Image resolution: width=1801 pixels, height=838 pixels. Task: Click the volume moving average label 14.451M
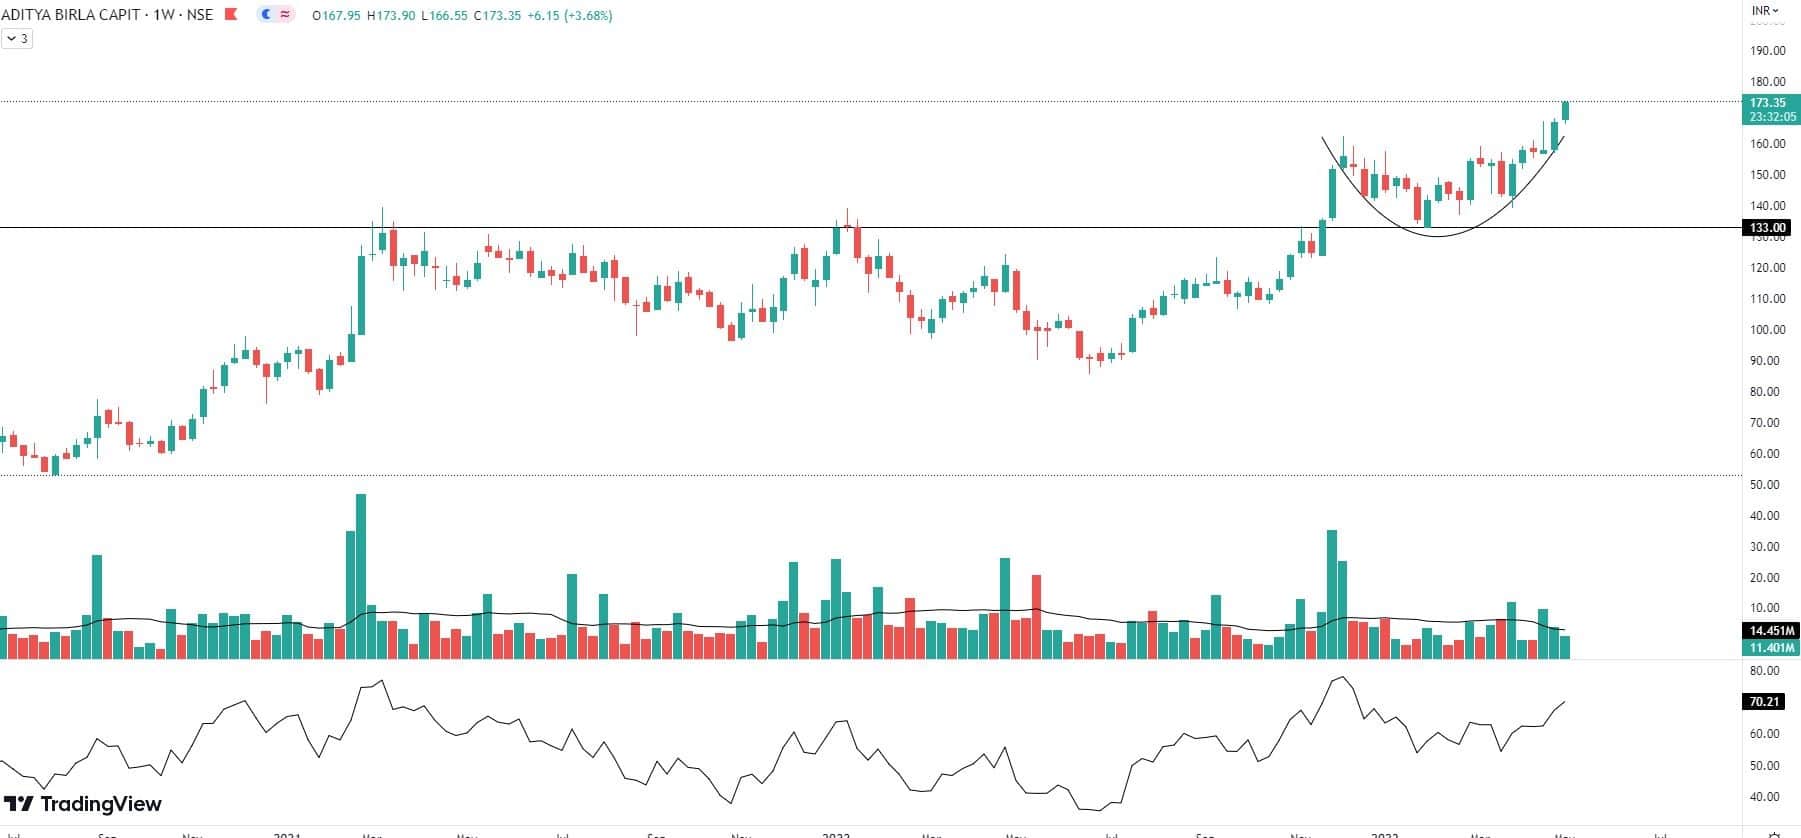(x=1768, y=631)
